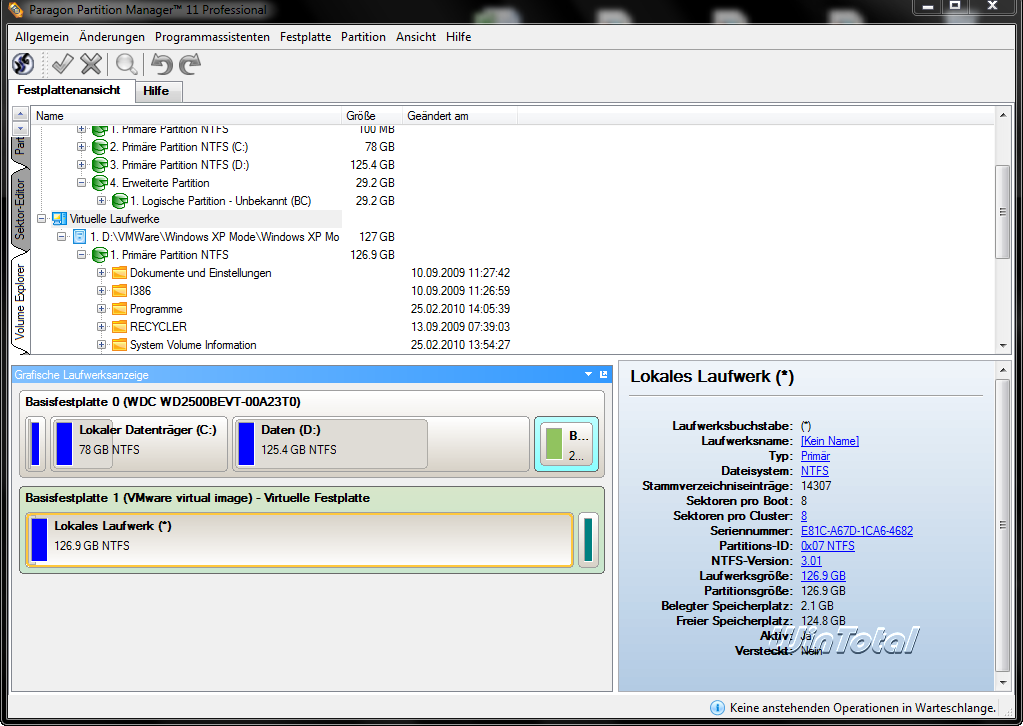Click the Paragon app icon in title bar
Screen dimensions: 1023x726
[16, 10]
